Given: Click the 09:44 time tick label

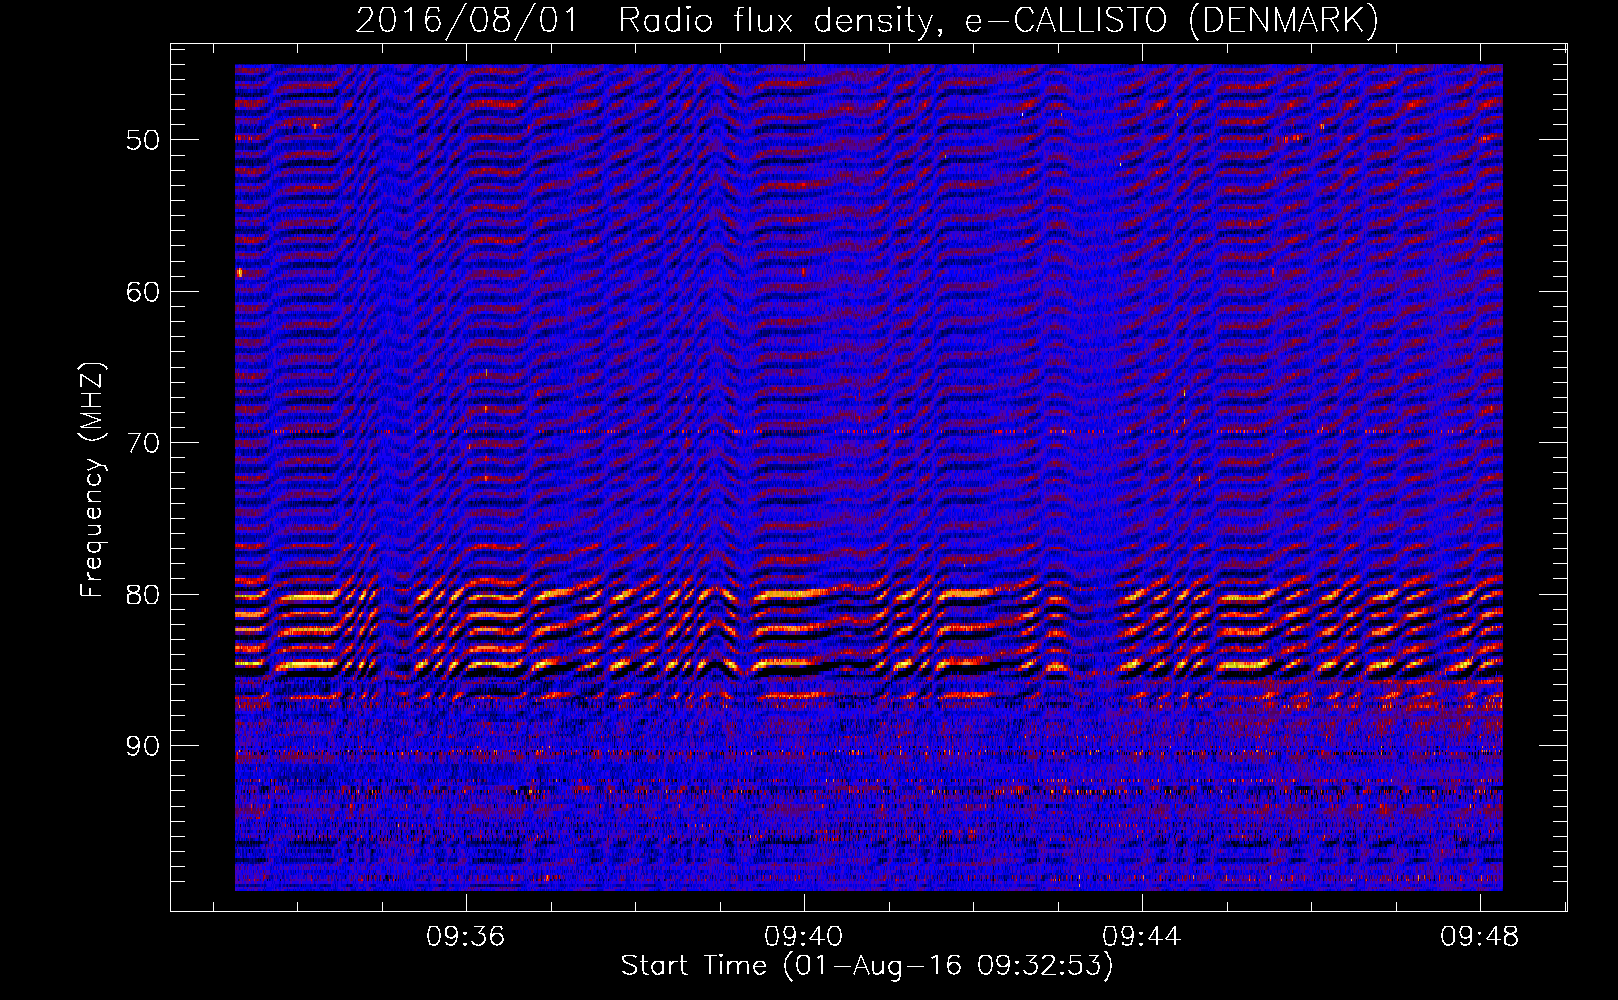Looking at the screenshot, I should pos(1141,937).
